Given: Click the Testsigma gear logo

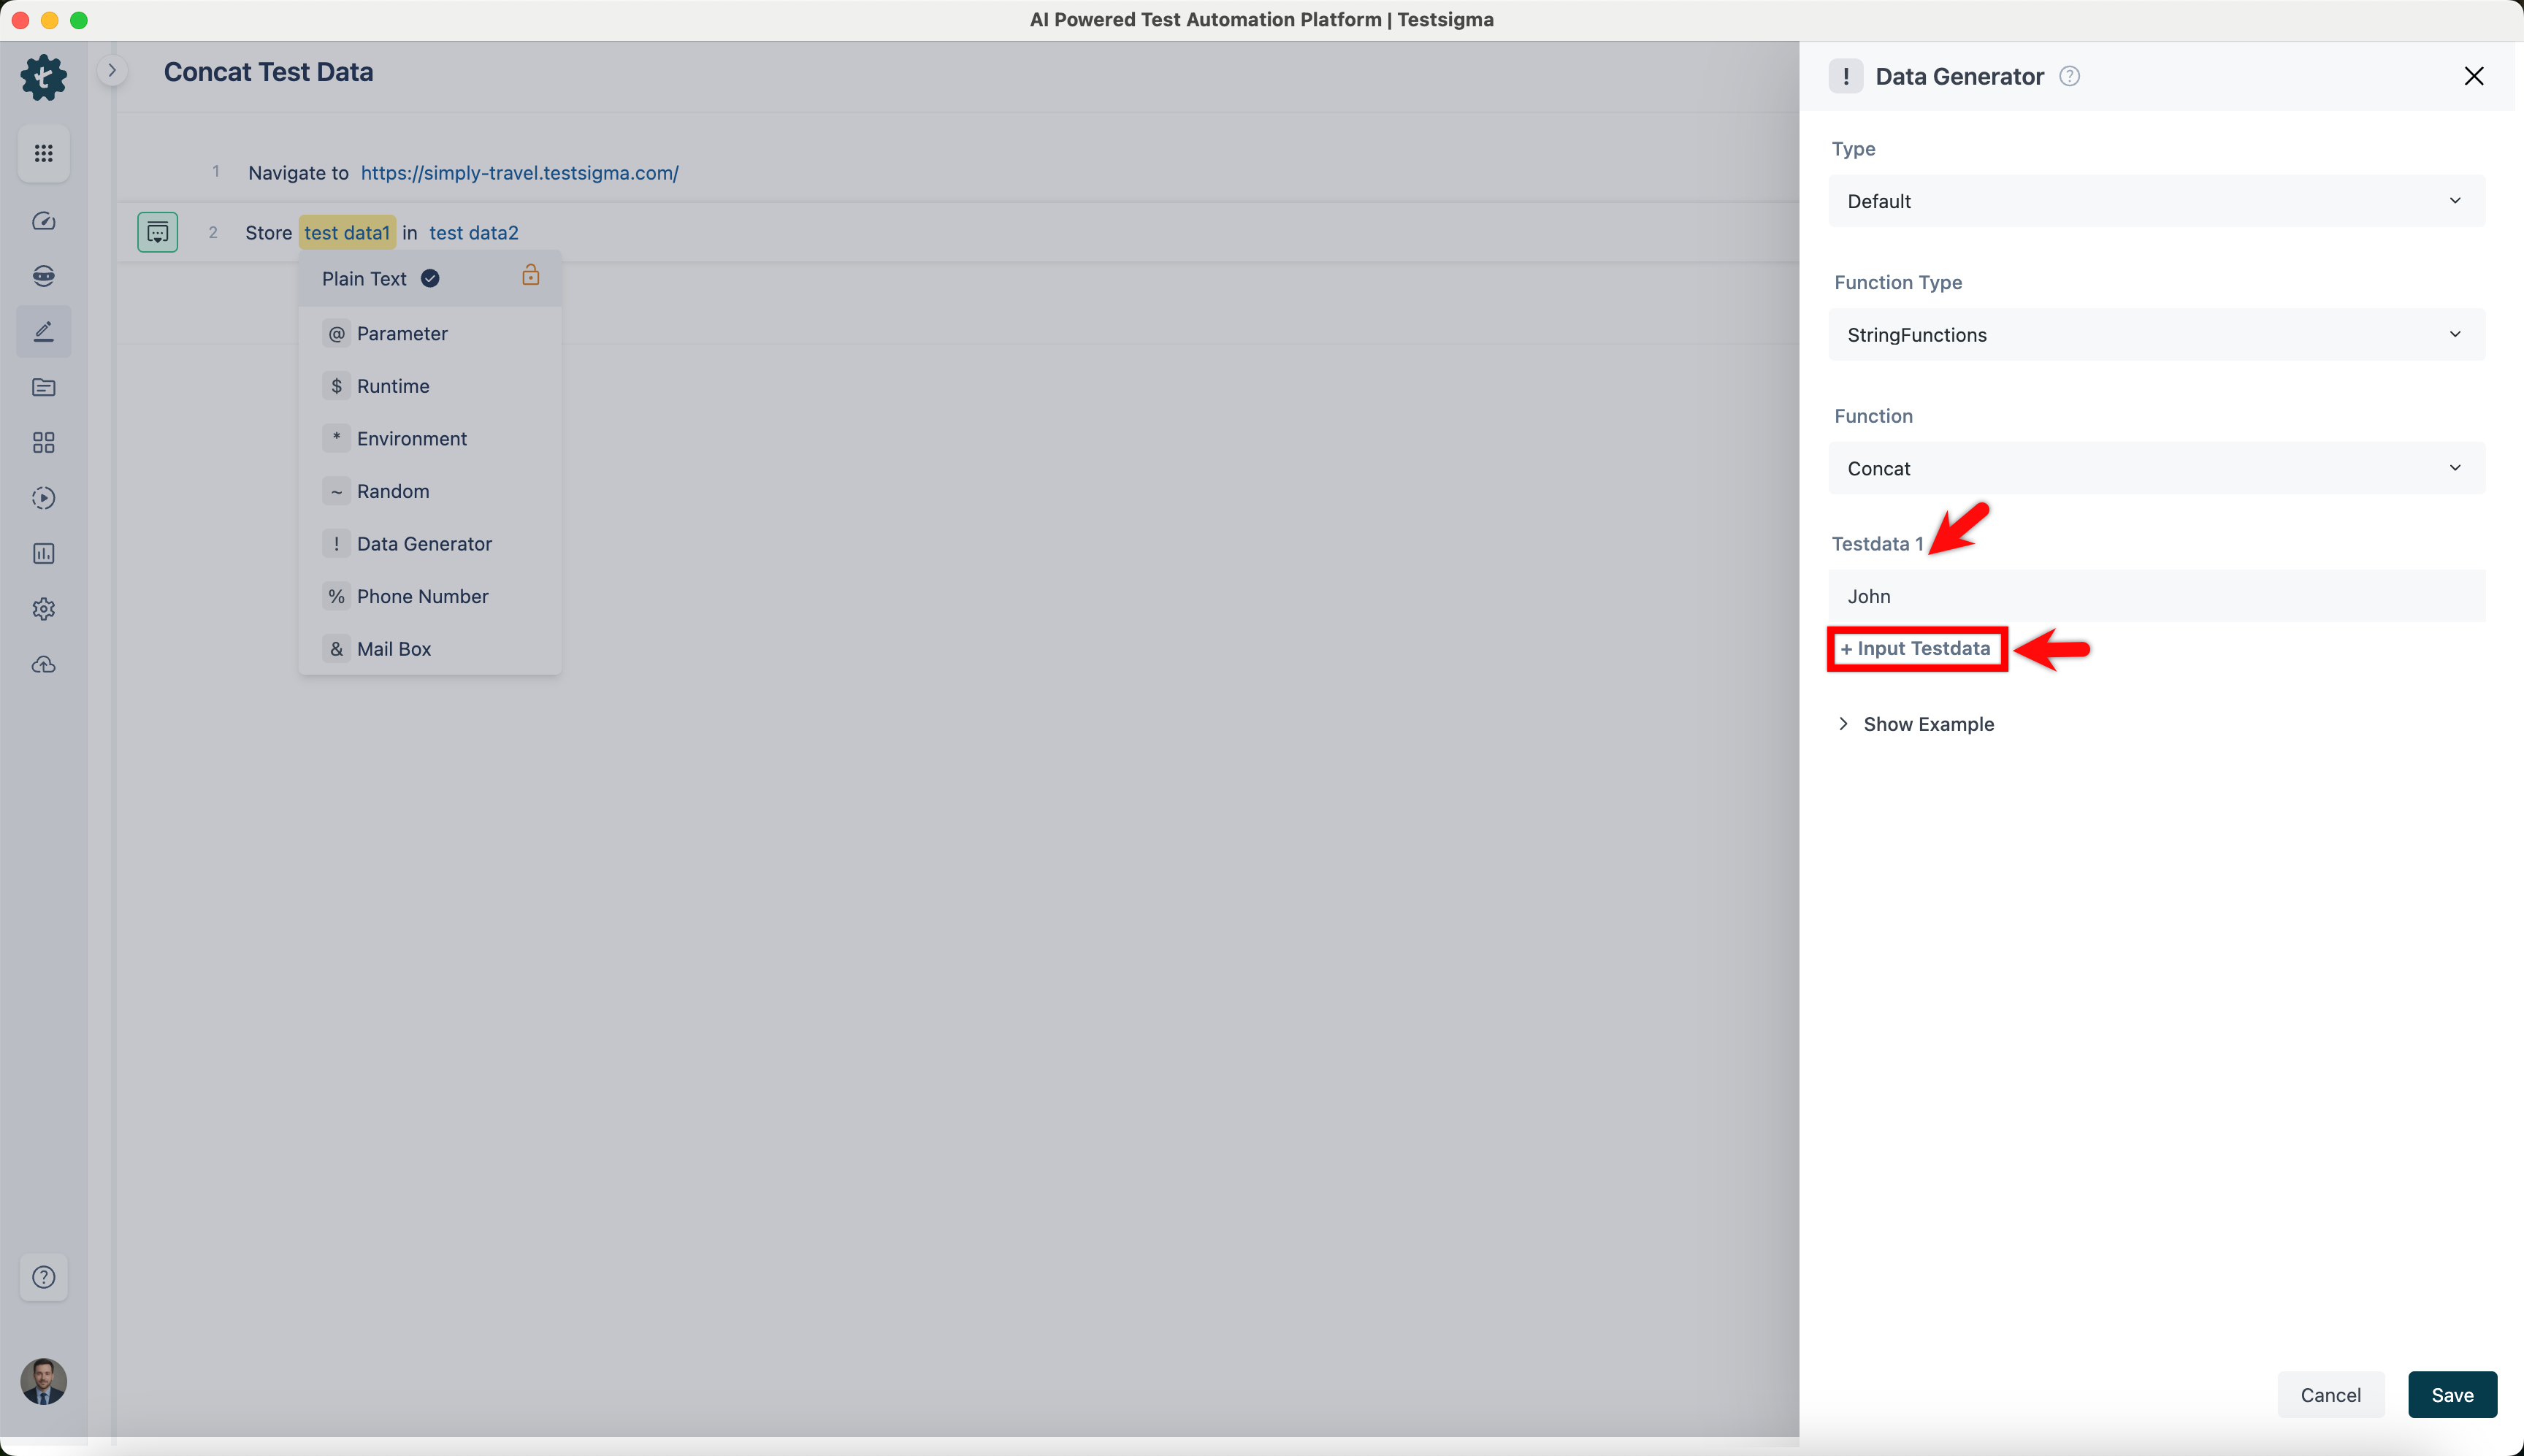Looking at the screenshot, I should pos(43,77).
